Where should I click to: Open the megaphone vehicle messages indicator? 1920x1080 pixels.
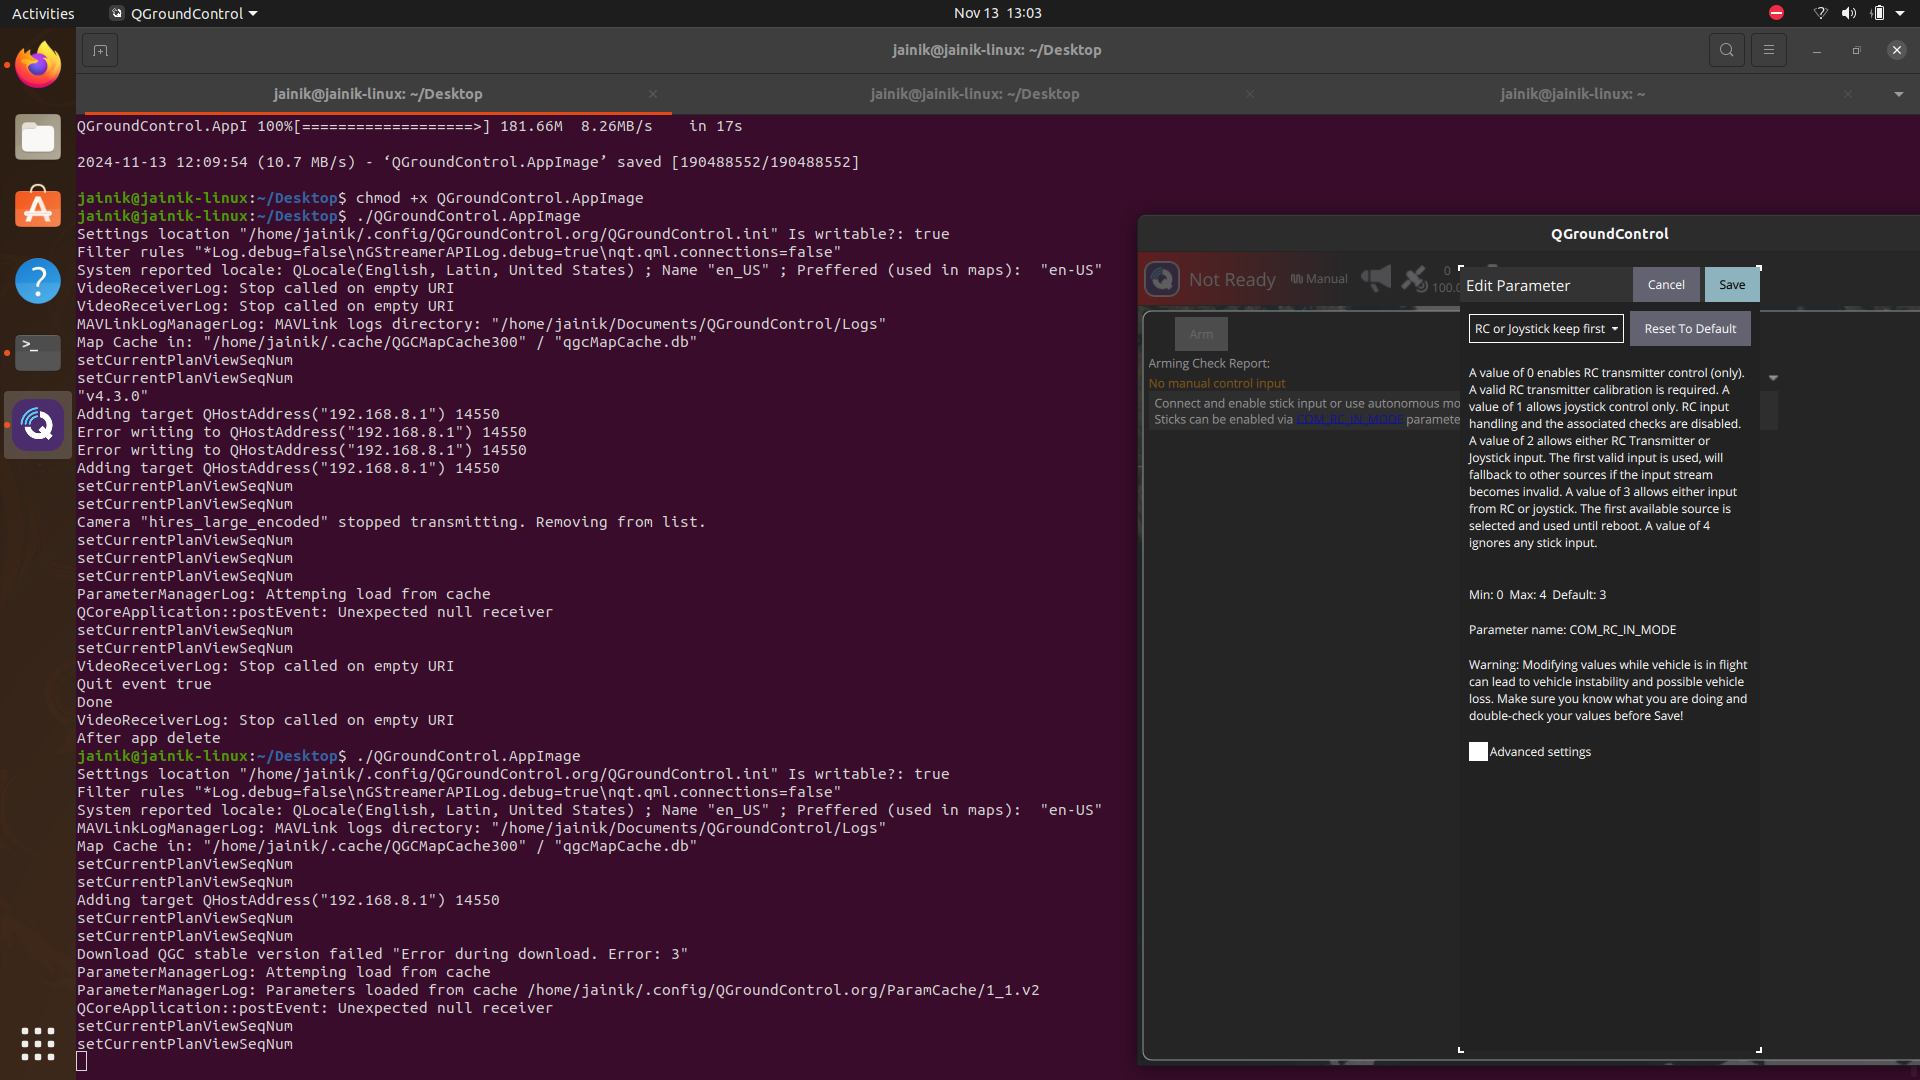[x=1376, y=279]
